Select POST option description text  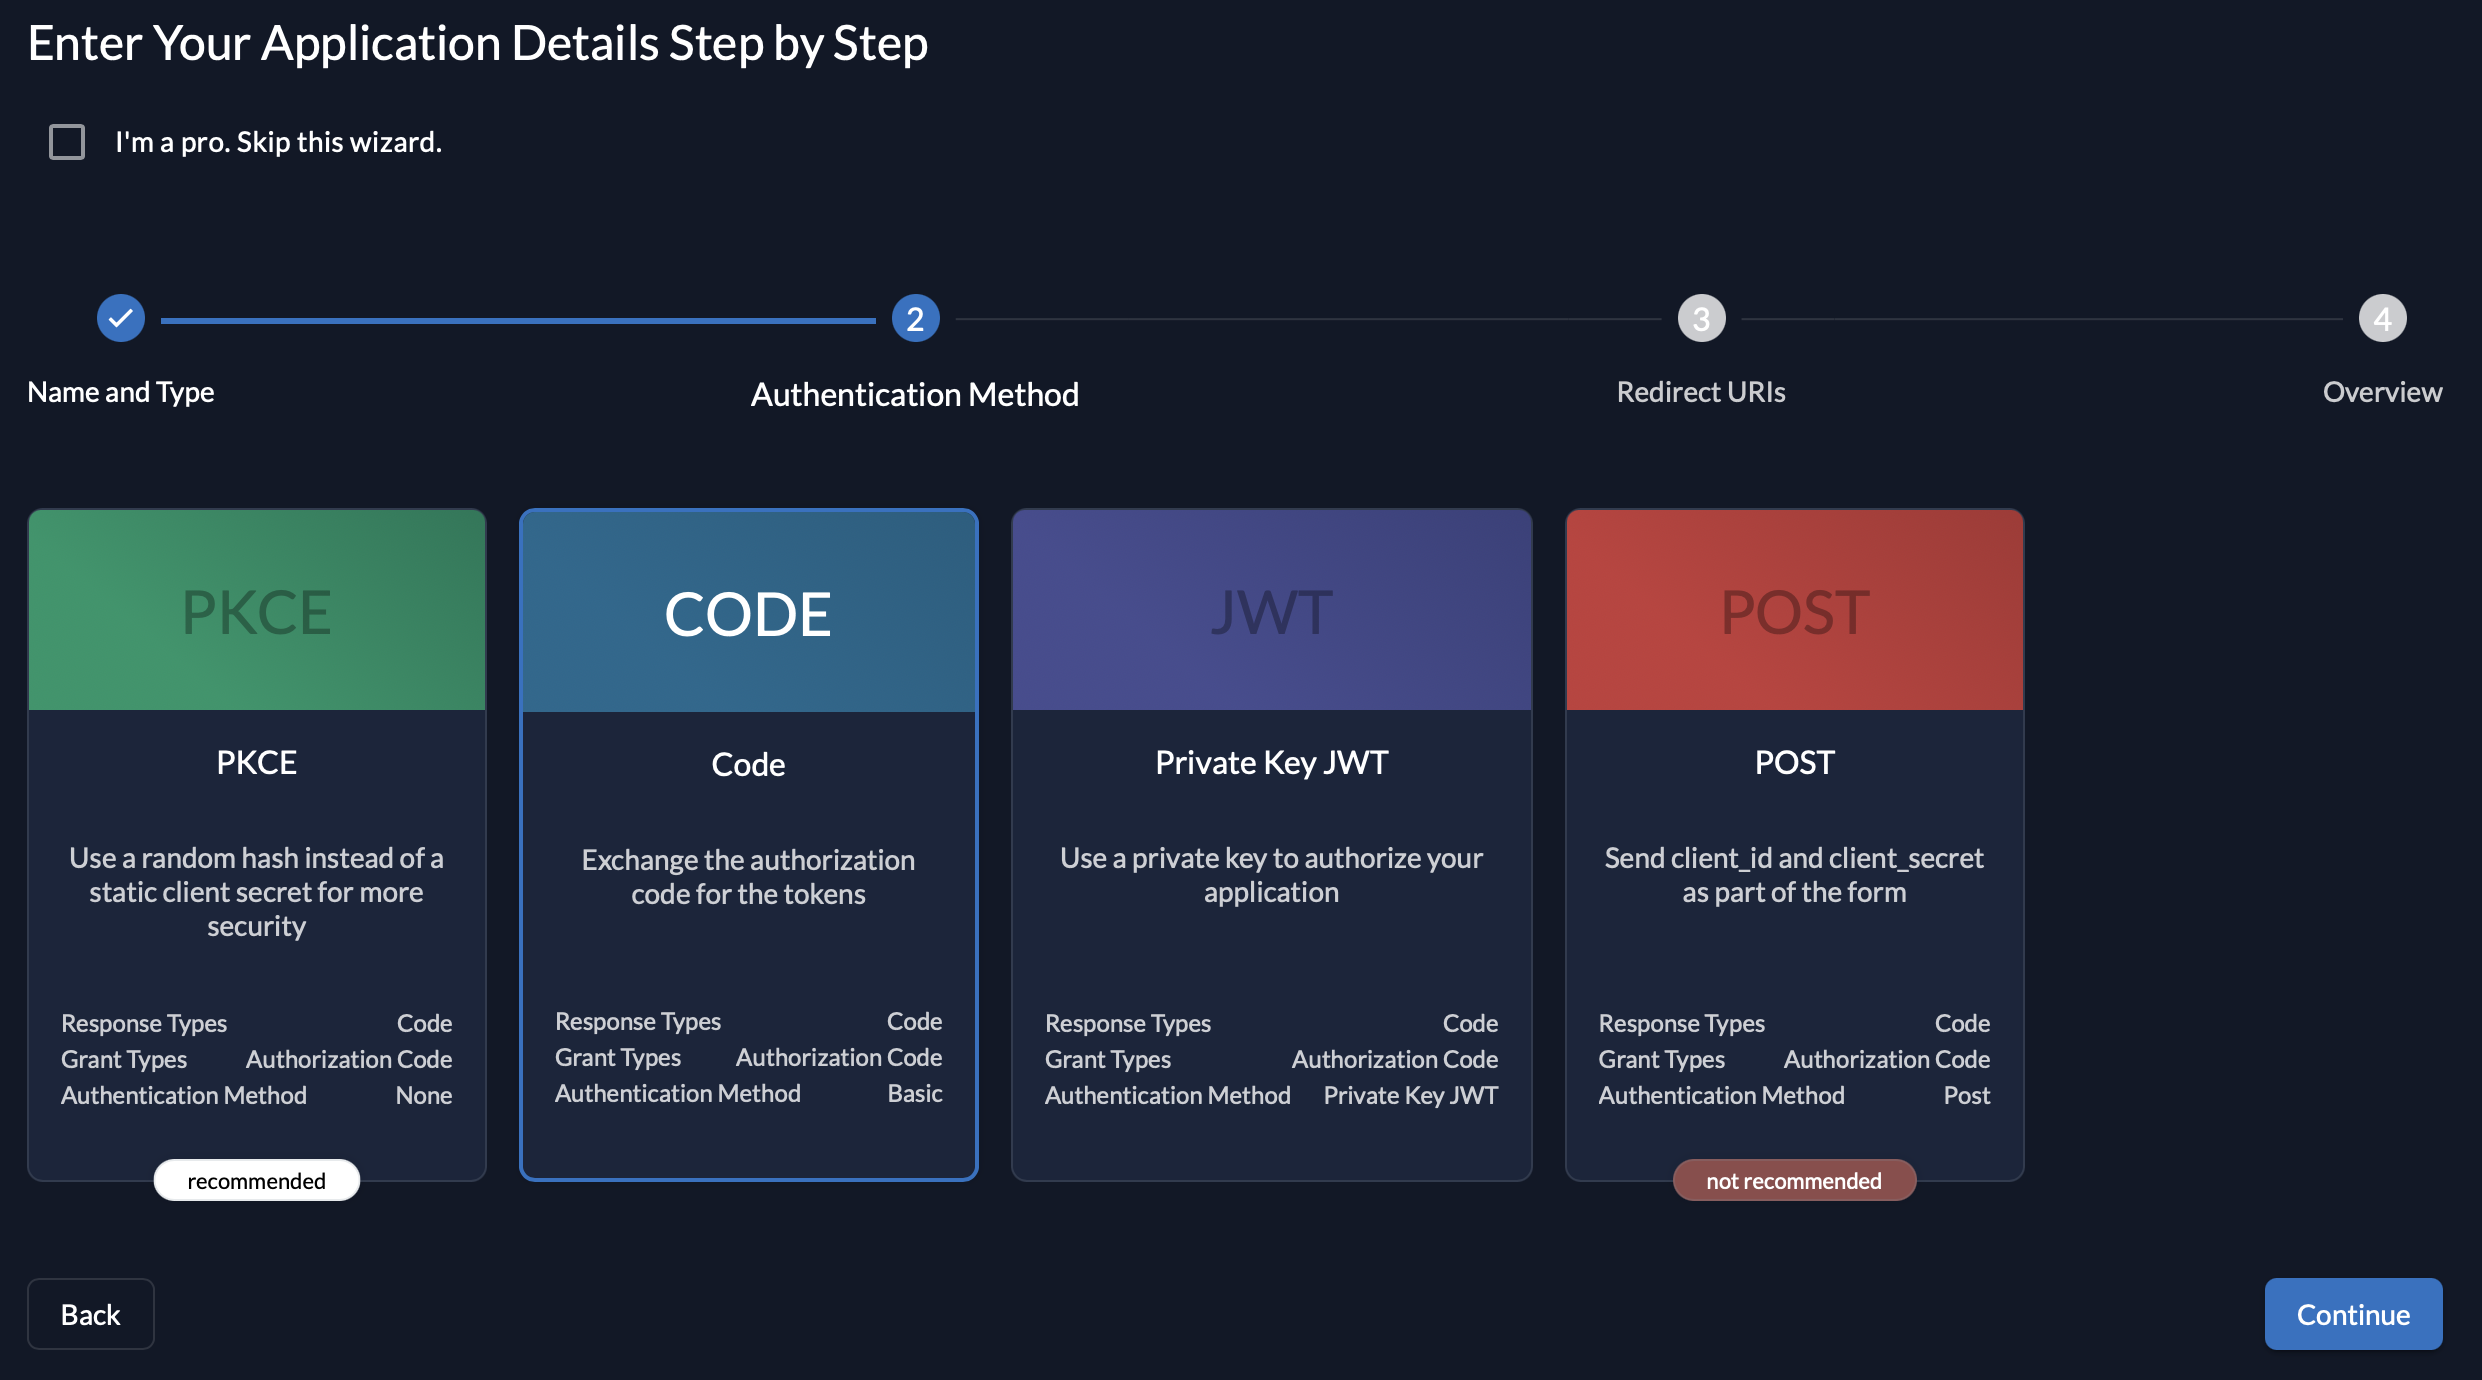(x=1794, y=875)
